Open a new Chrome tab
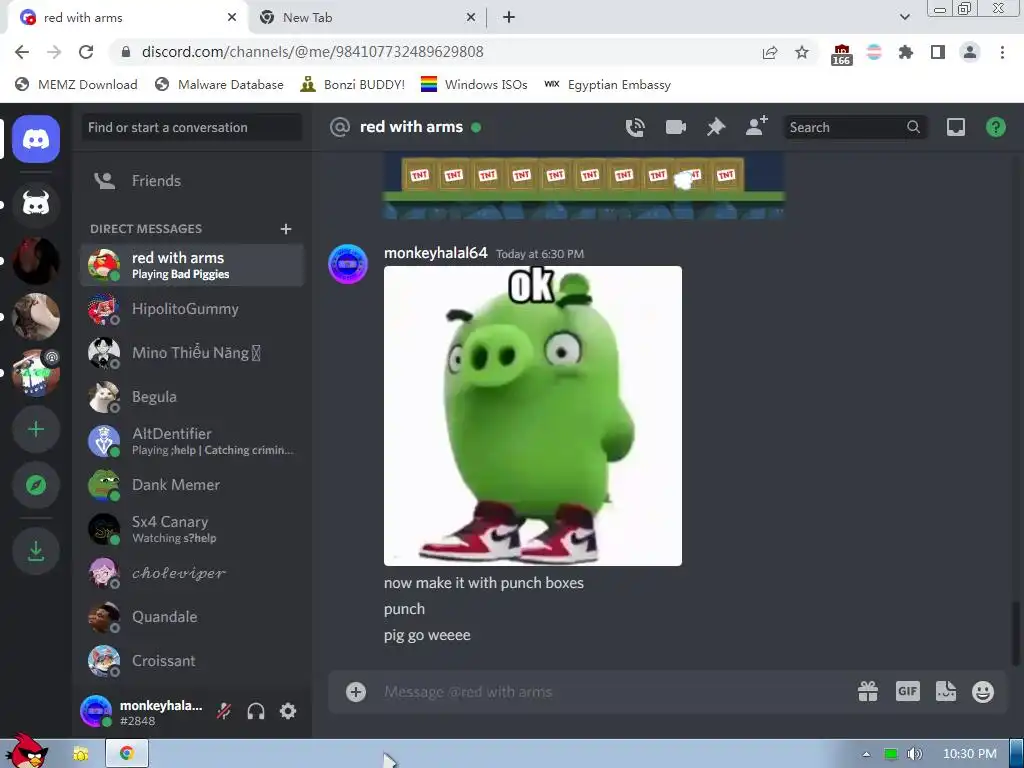The width and height of the screenshot is (1024, 768). click(x=509, y=18)
